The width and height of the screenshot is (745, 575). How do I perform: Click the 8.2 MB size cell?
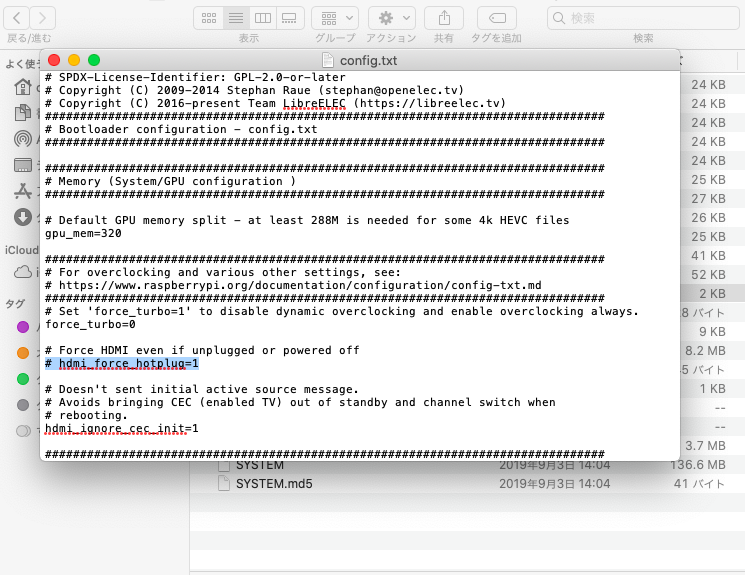point(705,351)
